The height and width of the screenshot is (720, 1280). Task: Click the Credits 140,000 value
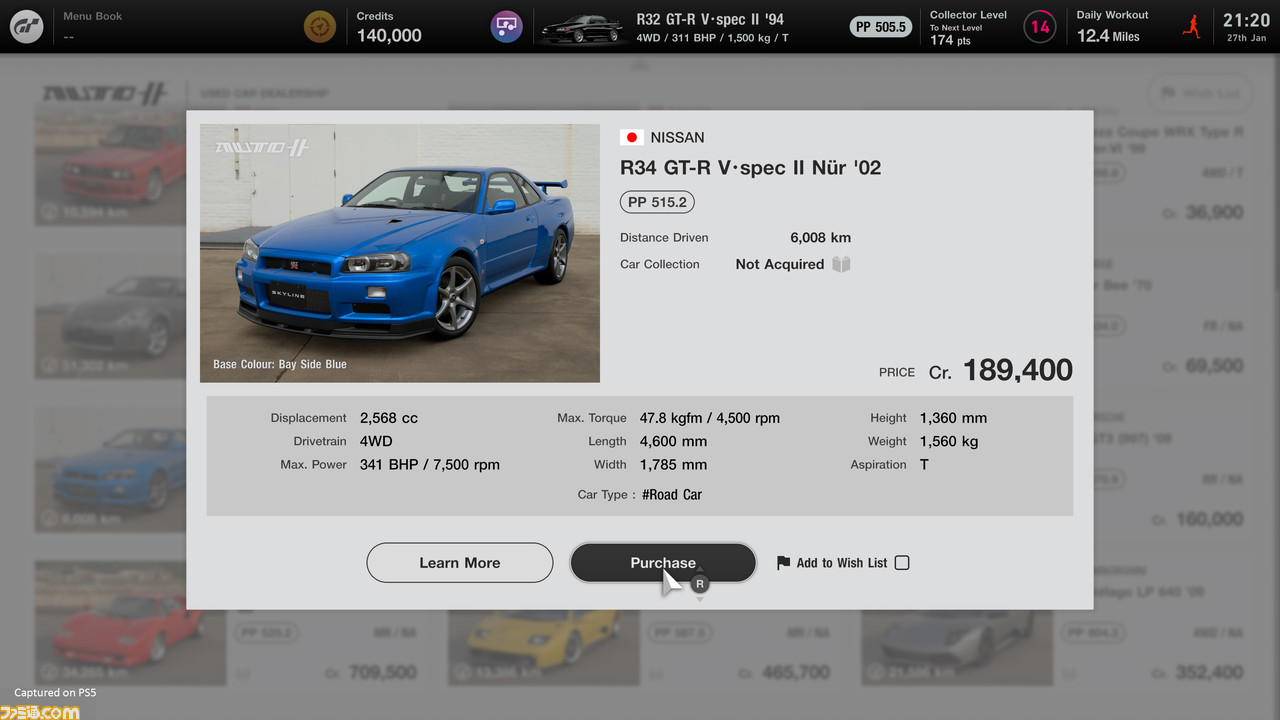389,35
